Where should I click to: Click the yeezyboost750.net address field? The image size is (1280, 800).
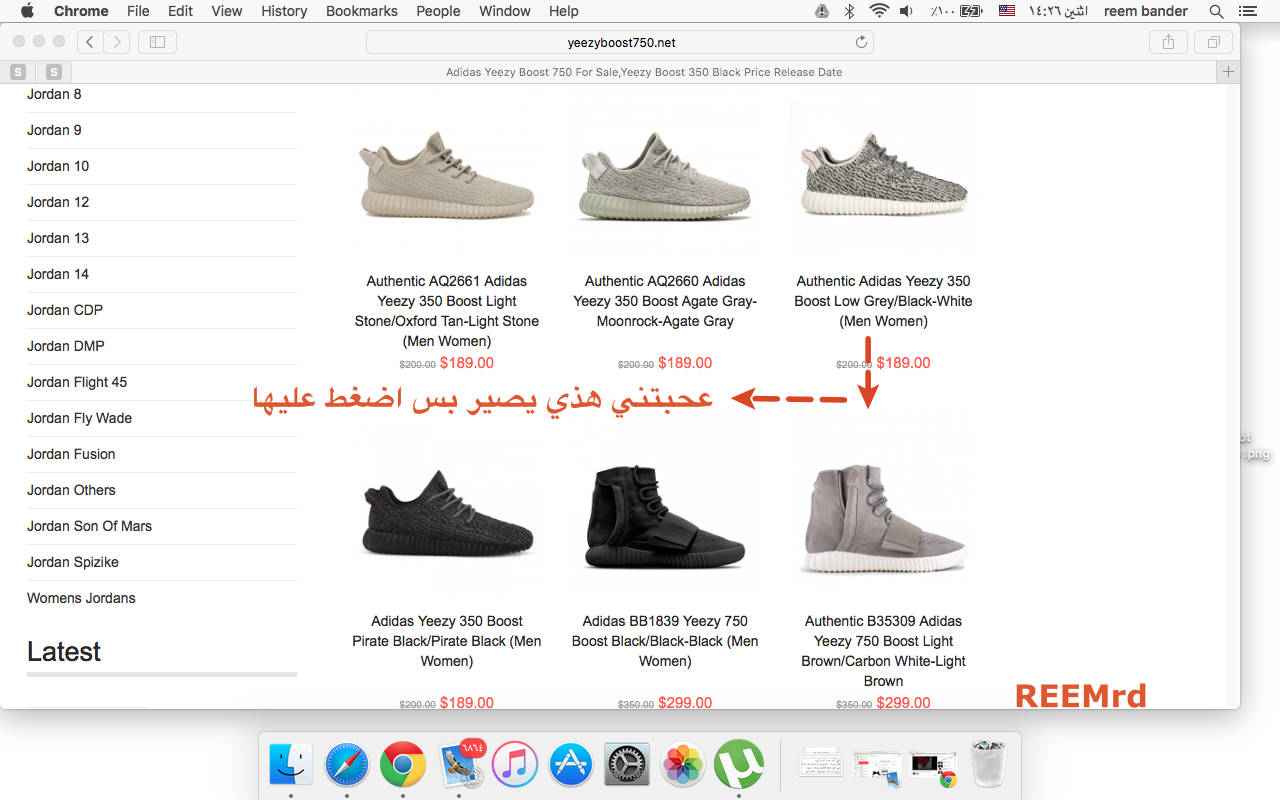click(620, 42)
